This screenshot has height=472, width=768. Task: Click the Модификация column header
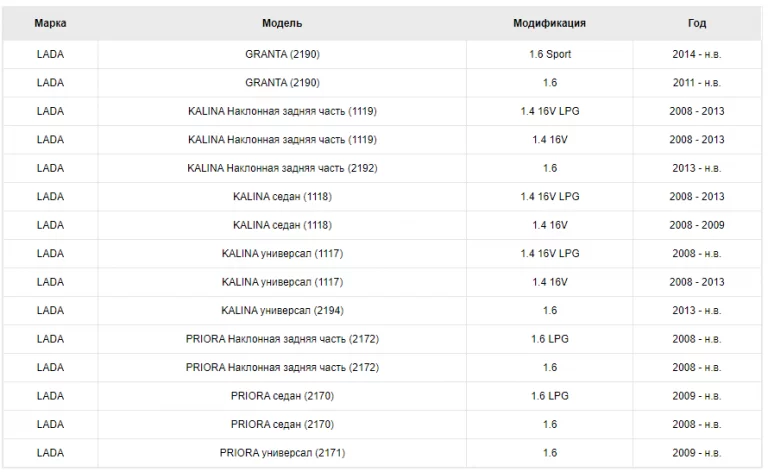point(549,23)
